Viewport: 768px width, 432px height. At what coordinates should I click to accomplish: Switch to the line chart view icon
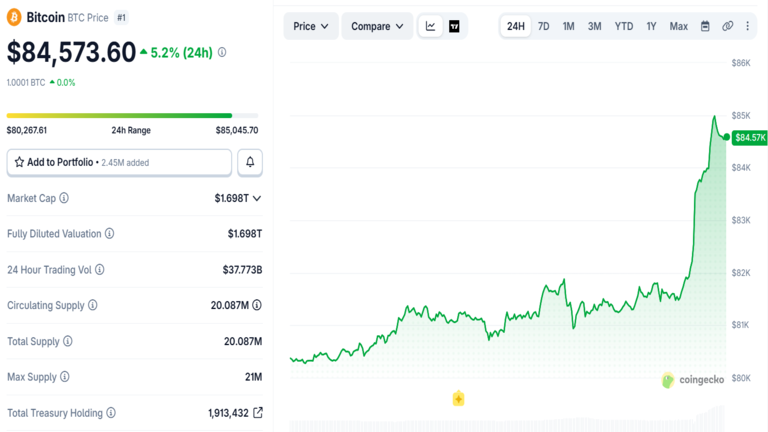tap(431, 26)
